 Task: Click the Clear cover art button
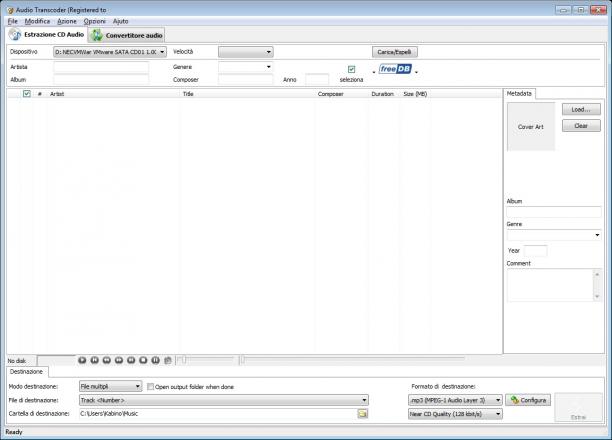point(581,126)
